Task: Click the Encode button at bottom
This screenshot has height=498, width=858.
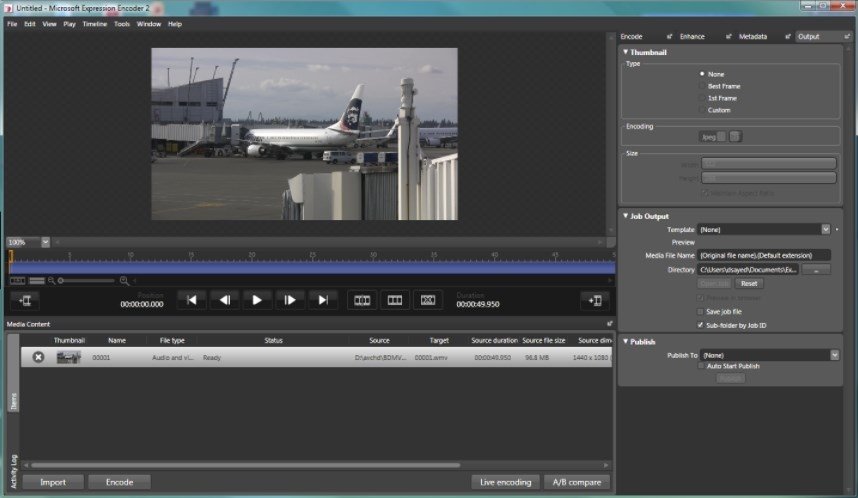Action: click(119, 482)
